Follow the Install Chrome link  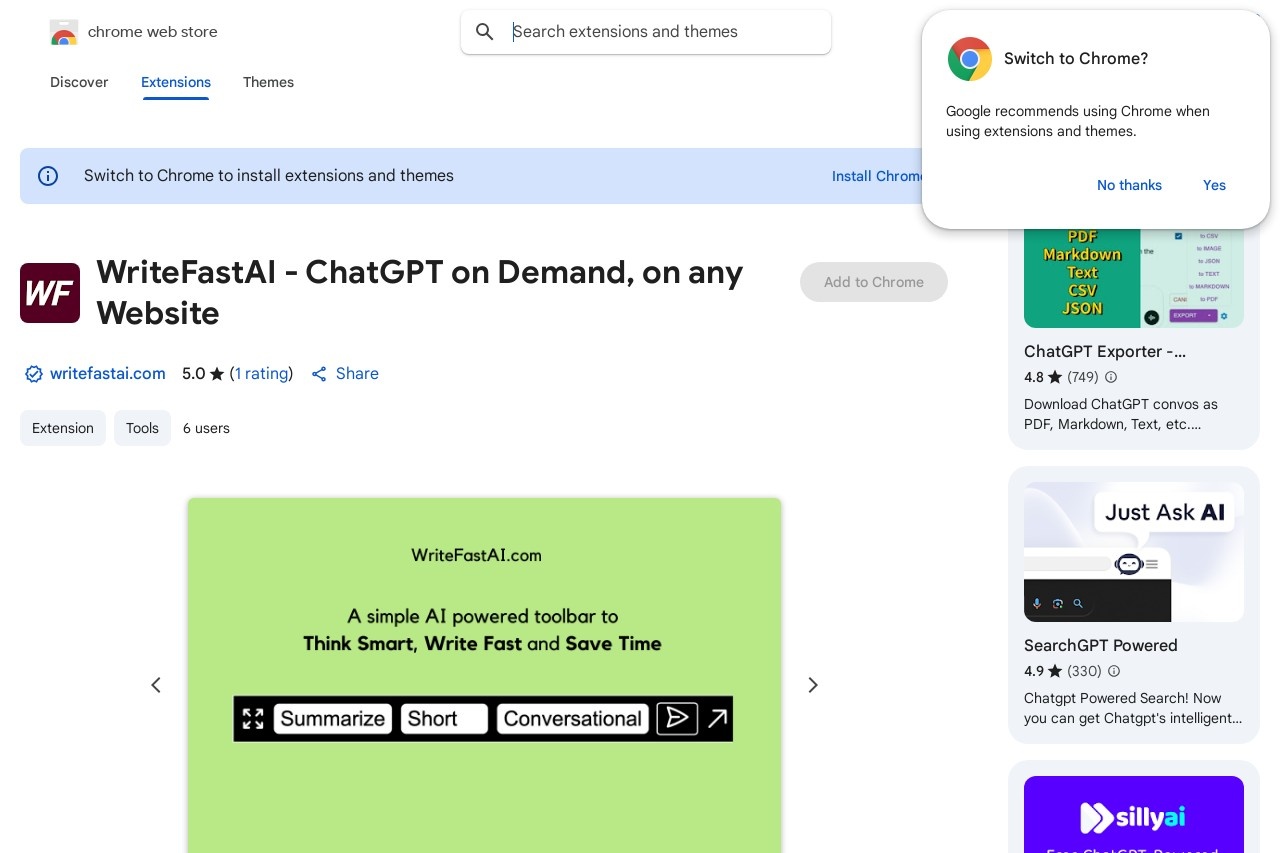(877, 176)
